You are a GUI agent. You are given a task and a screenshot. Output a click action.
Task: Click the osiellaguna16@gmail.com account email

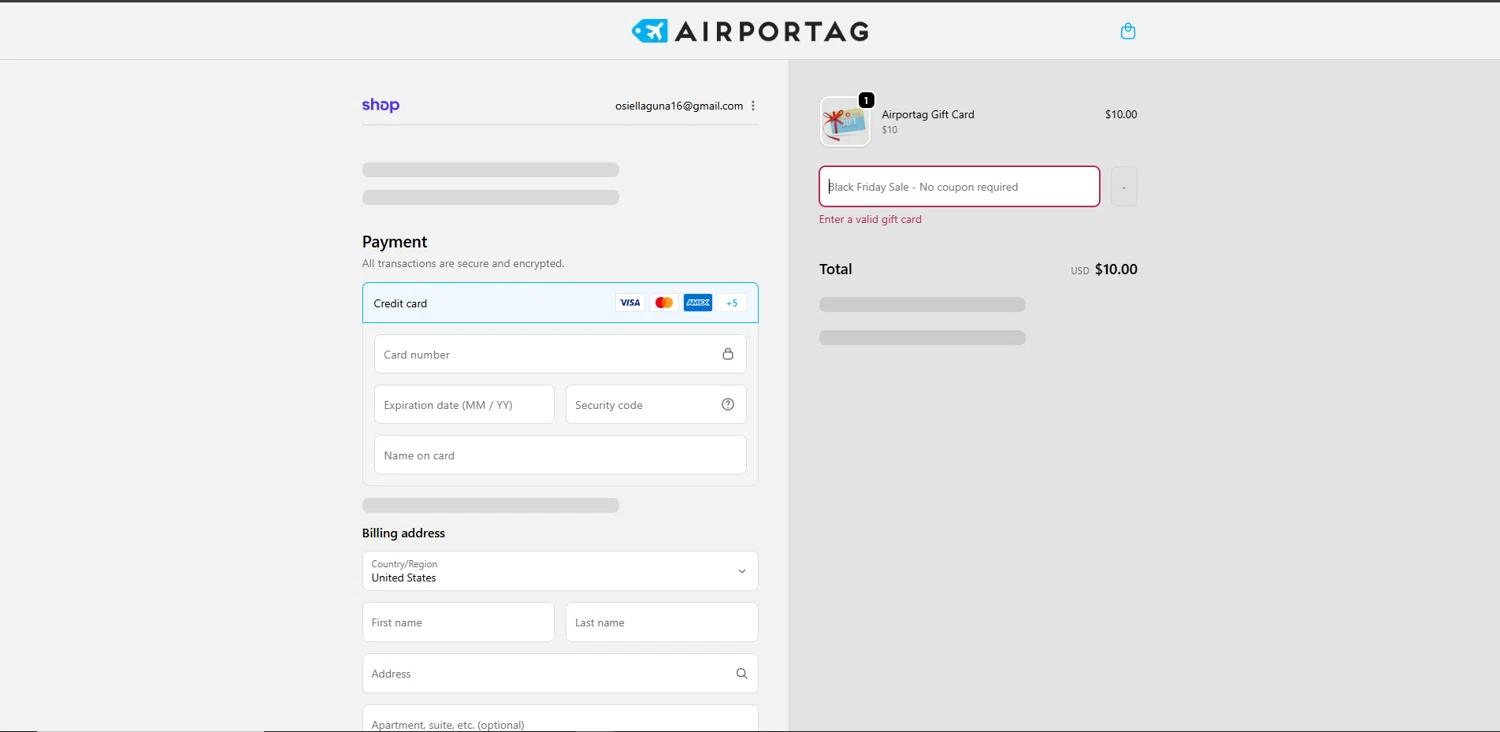(x=679, y=106)
